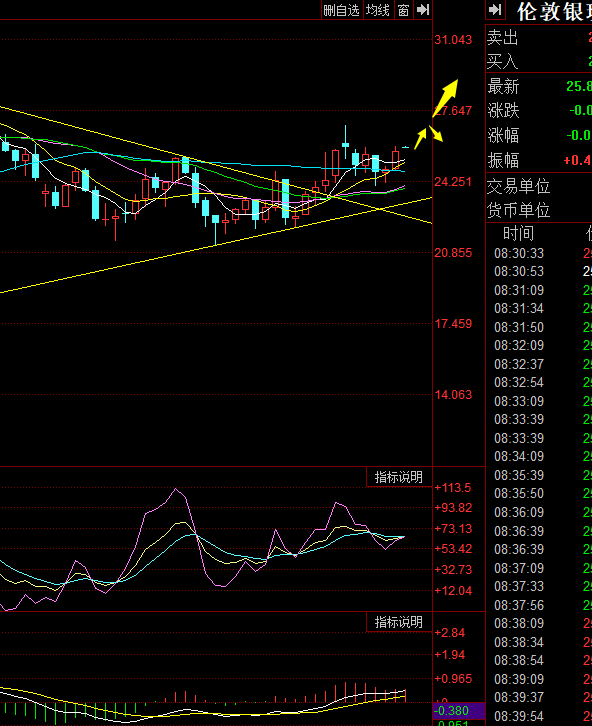This screenshot has height=726, width=592.
Task: Click the collapse arrow icon beside 窗
Action: pos(423,10)
